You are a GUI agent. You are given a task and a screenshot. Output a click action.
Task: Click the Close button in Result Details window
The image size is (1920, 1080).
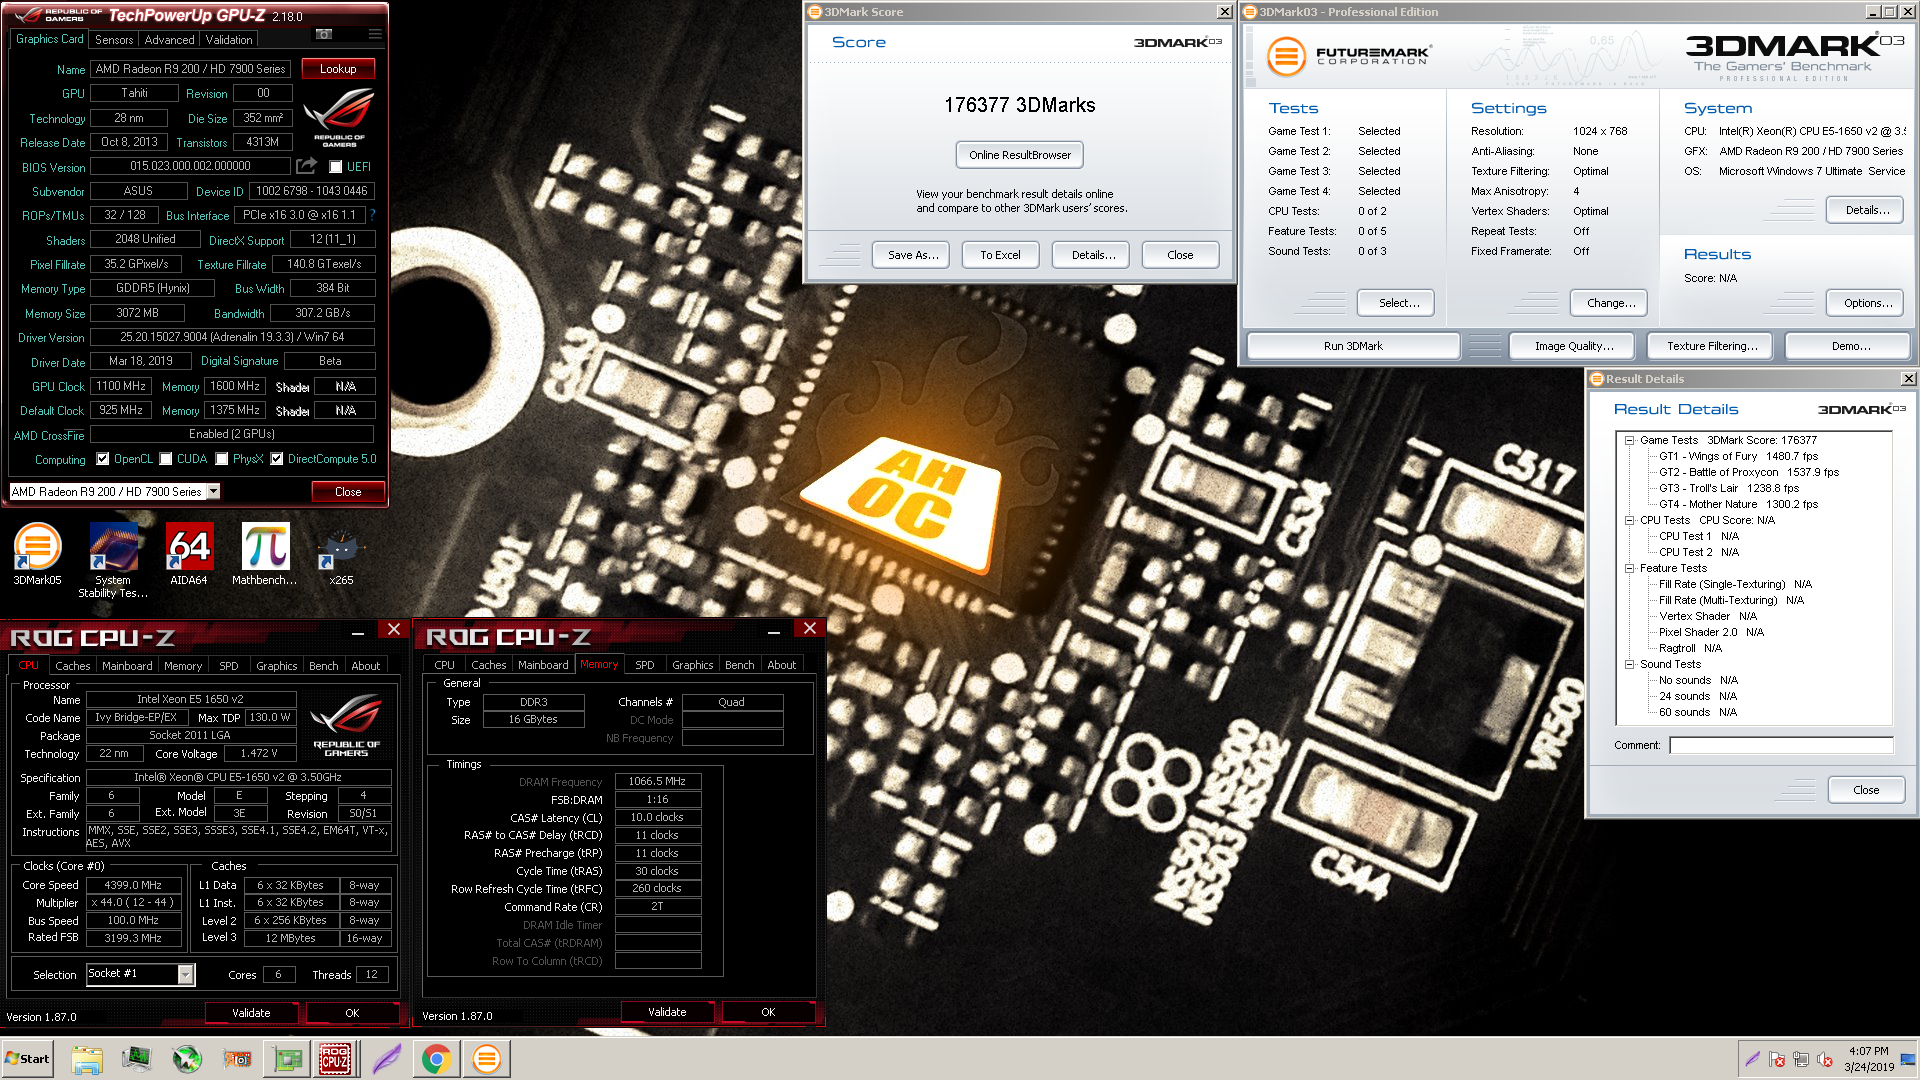point(1865,790)
